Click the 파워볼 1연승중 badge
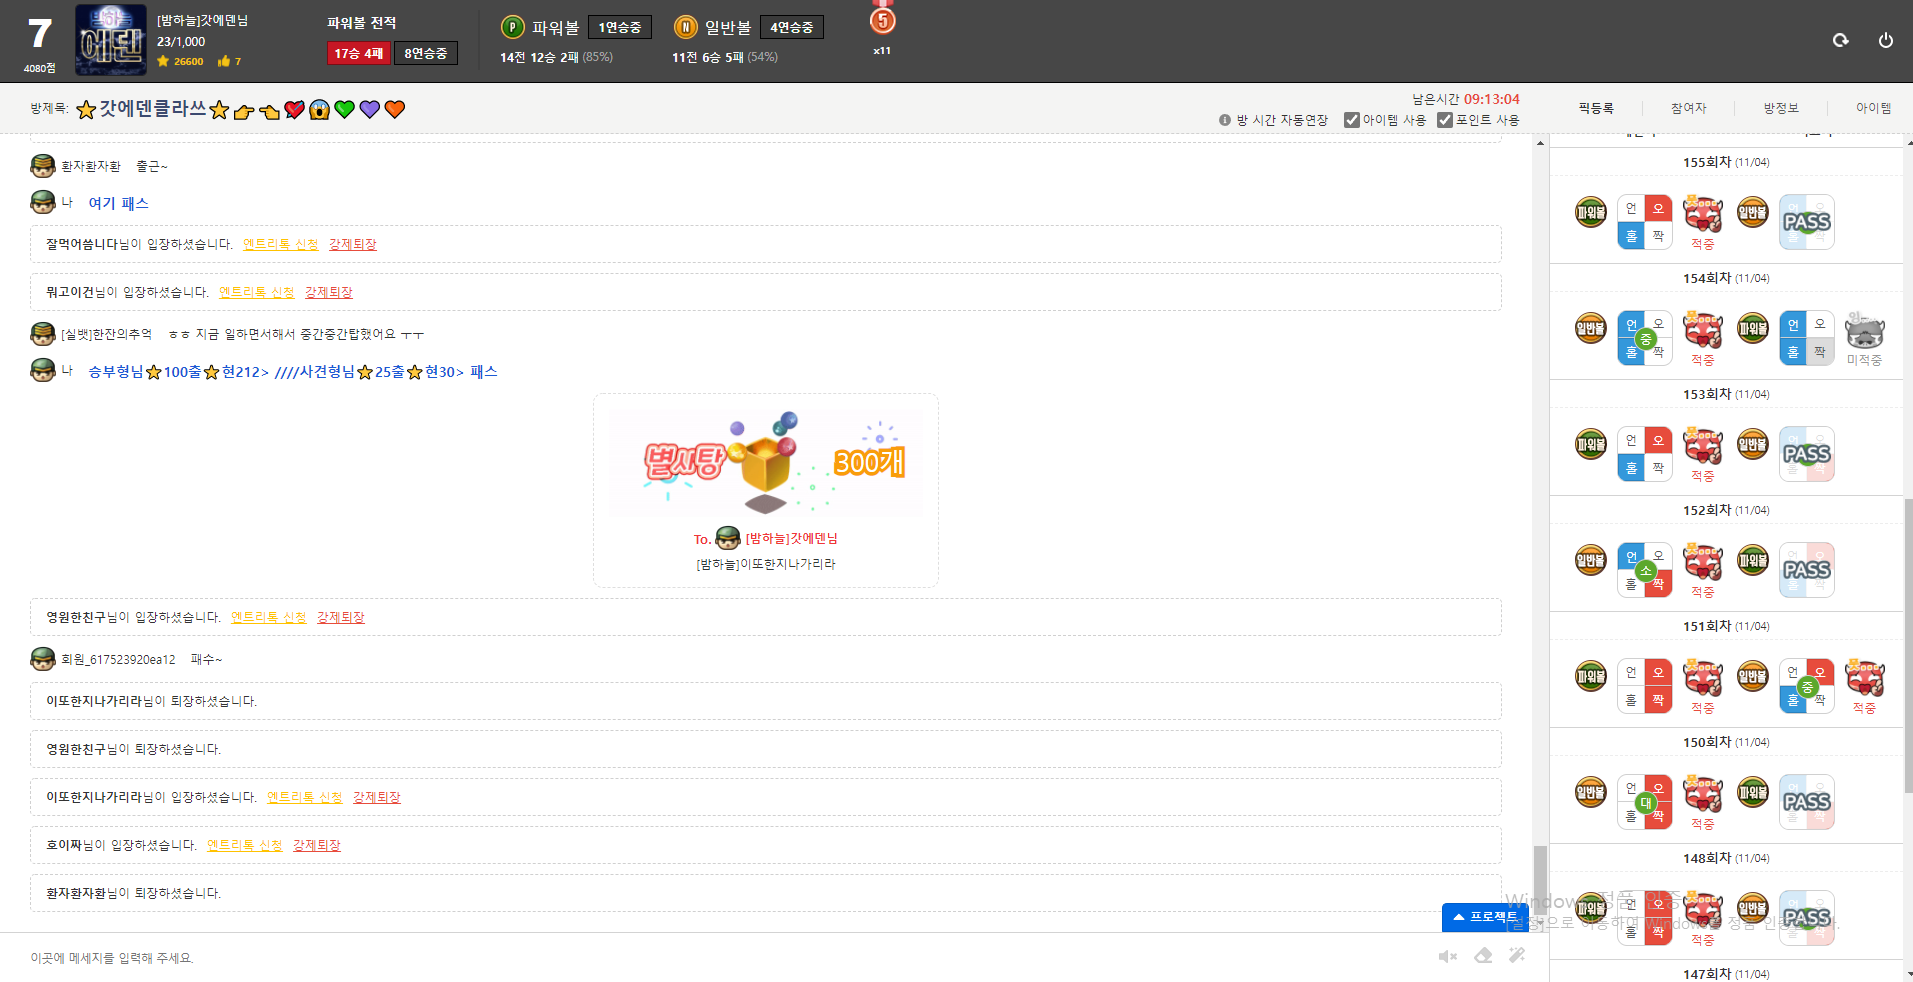The image size is (1913, 982). coord(620,27)
